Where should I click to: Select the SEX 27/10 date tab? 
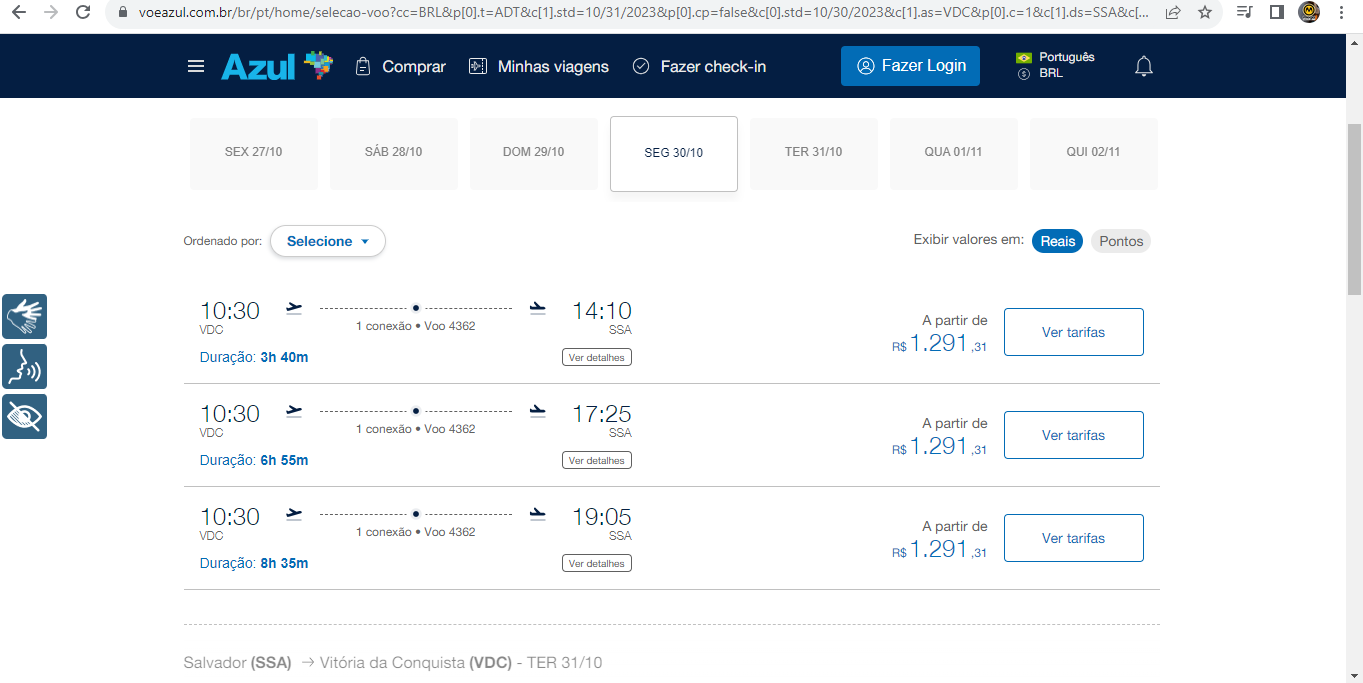point(254,153)
